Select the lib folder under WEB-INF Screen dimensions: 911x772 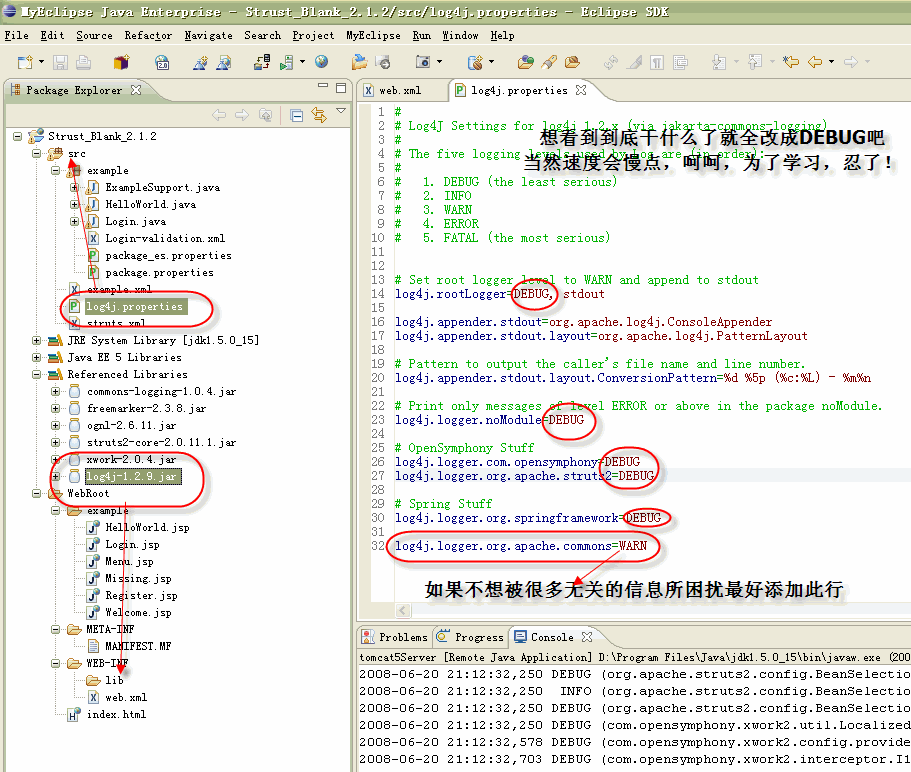tap(114, 680)
